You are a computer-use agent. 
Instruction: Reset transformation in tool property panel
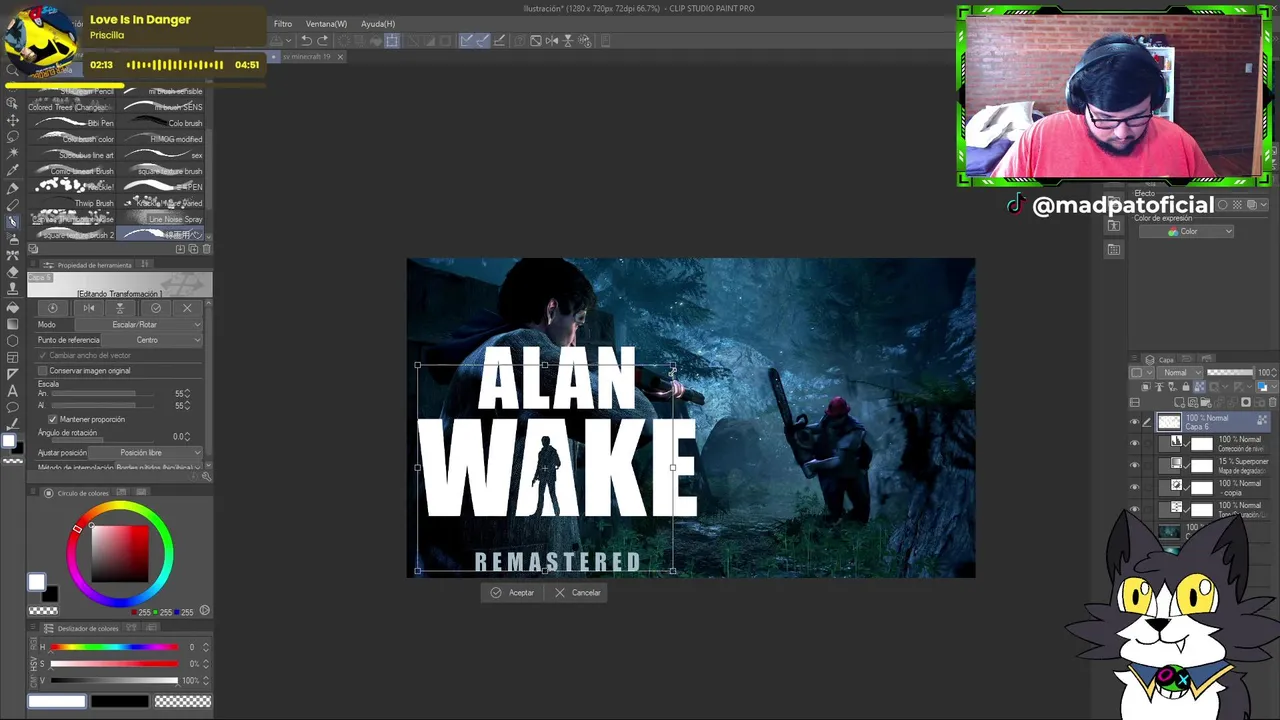click(x=53, y=308)
